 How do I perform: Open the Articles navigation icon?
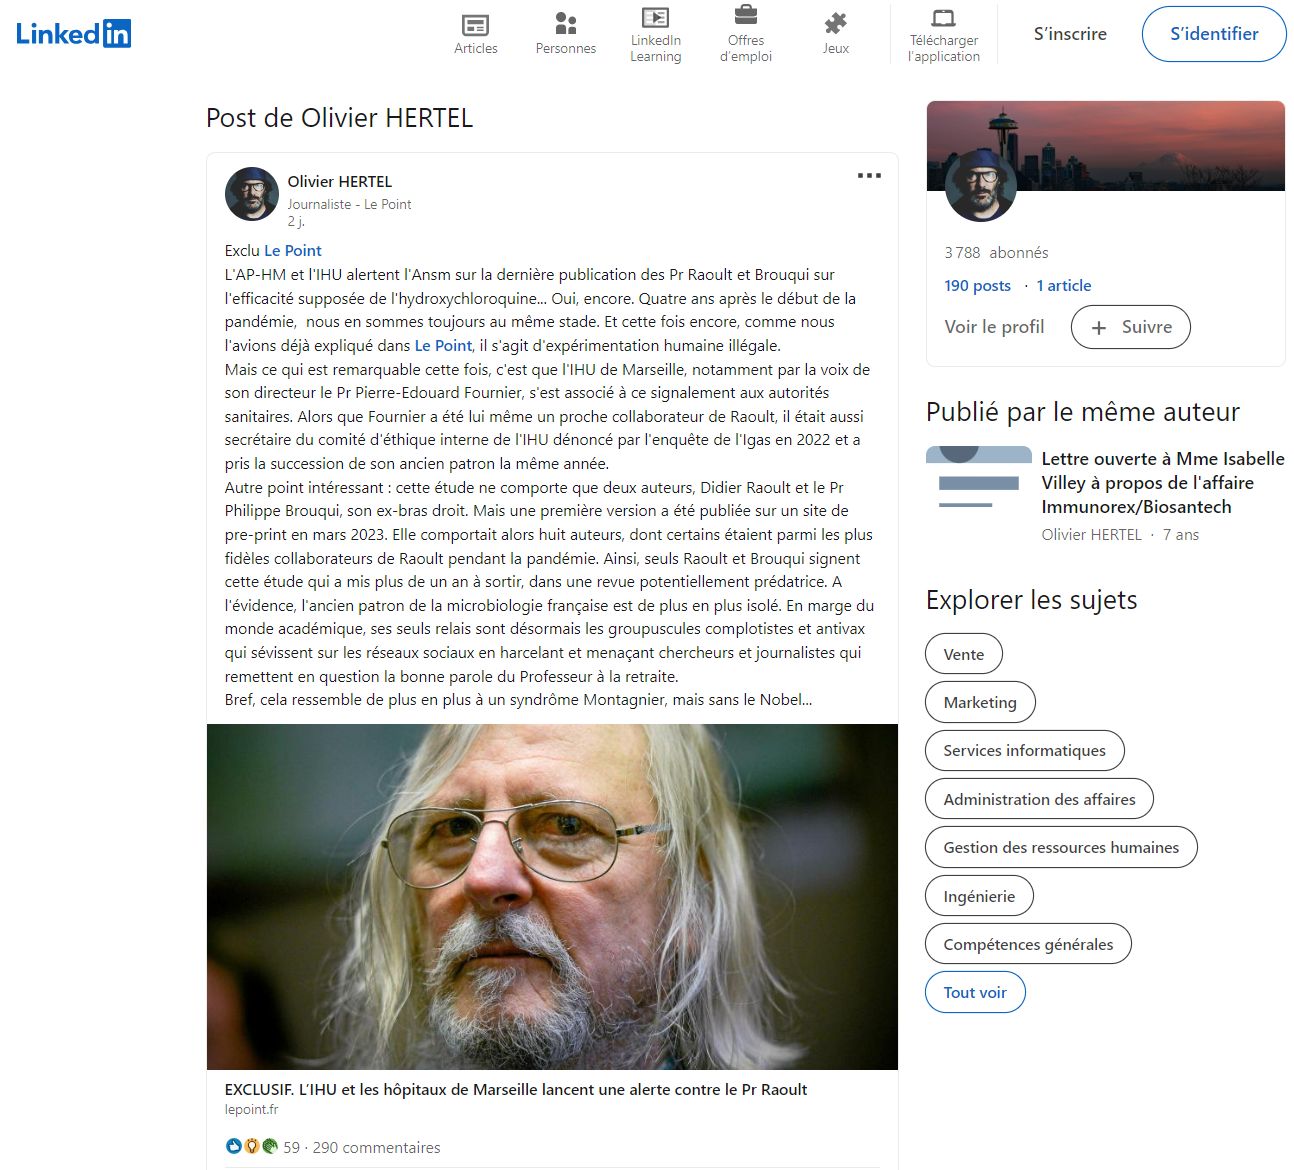[476, 25]
